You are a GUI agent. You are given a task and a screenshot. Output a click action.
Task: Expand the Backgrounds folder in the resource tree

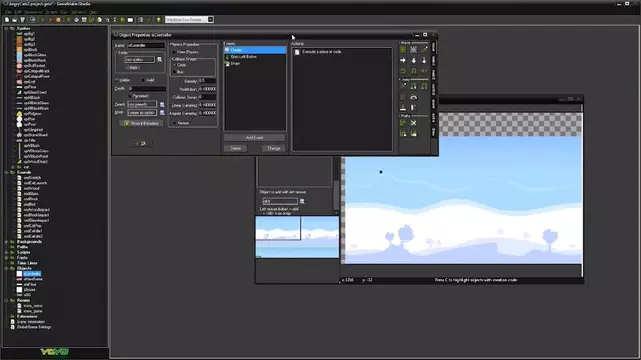tap(7, 242)
